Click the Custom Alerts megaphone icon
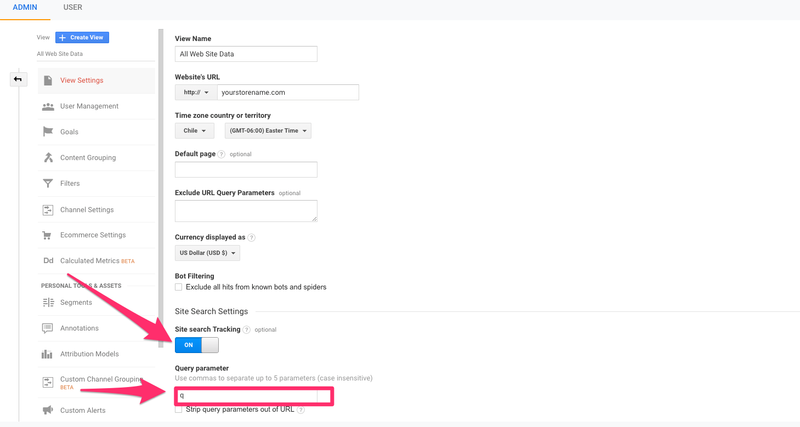Screen dimensions: 800x427 47,410
